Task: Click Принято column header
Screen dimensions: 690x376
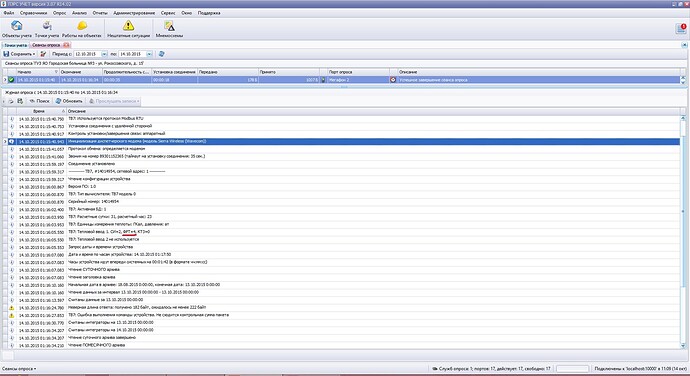Action: (288, 72)
